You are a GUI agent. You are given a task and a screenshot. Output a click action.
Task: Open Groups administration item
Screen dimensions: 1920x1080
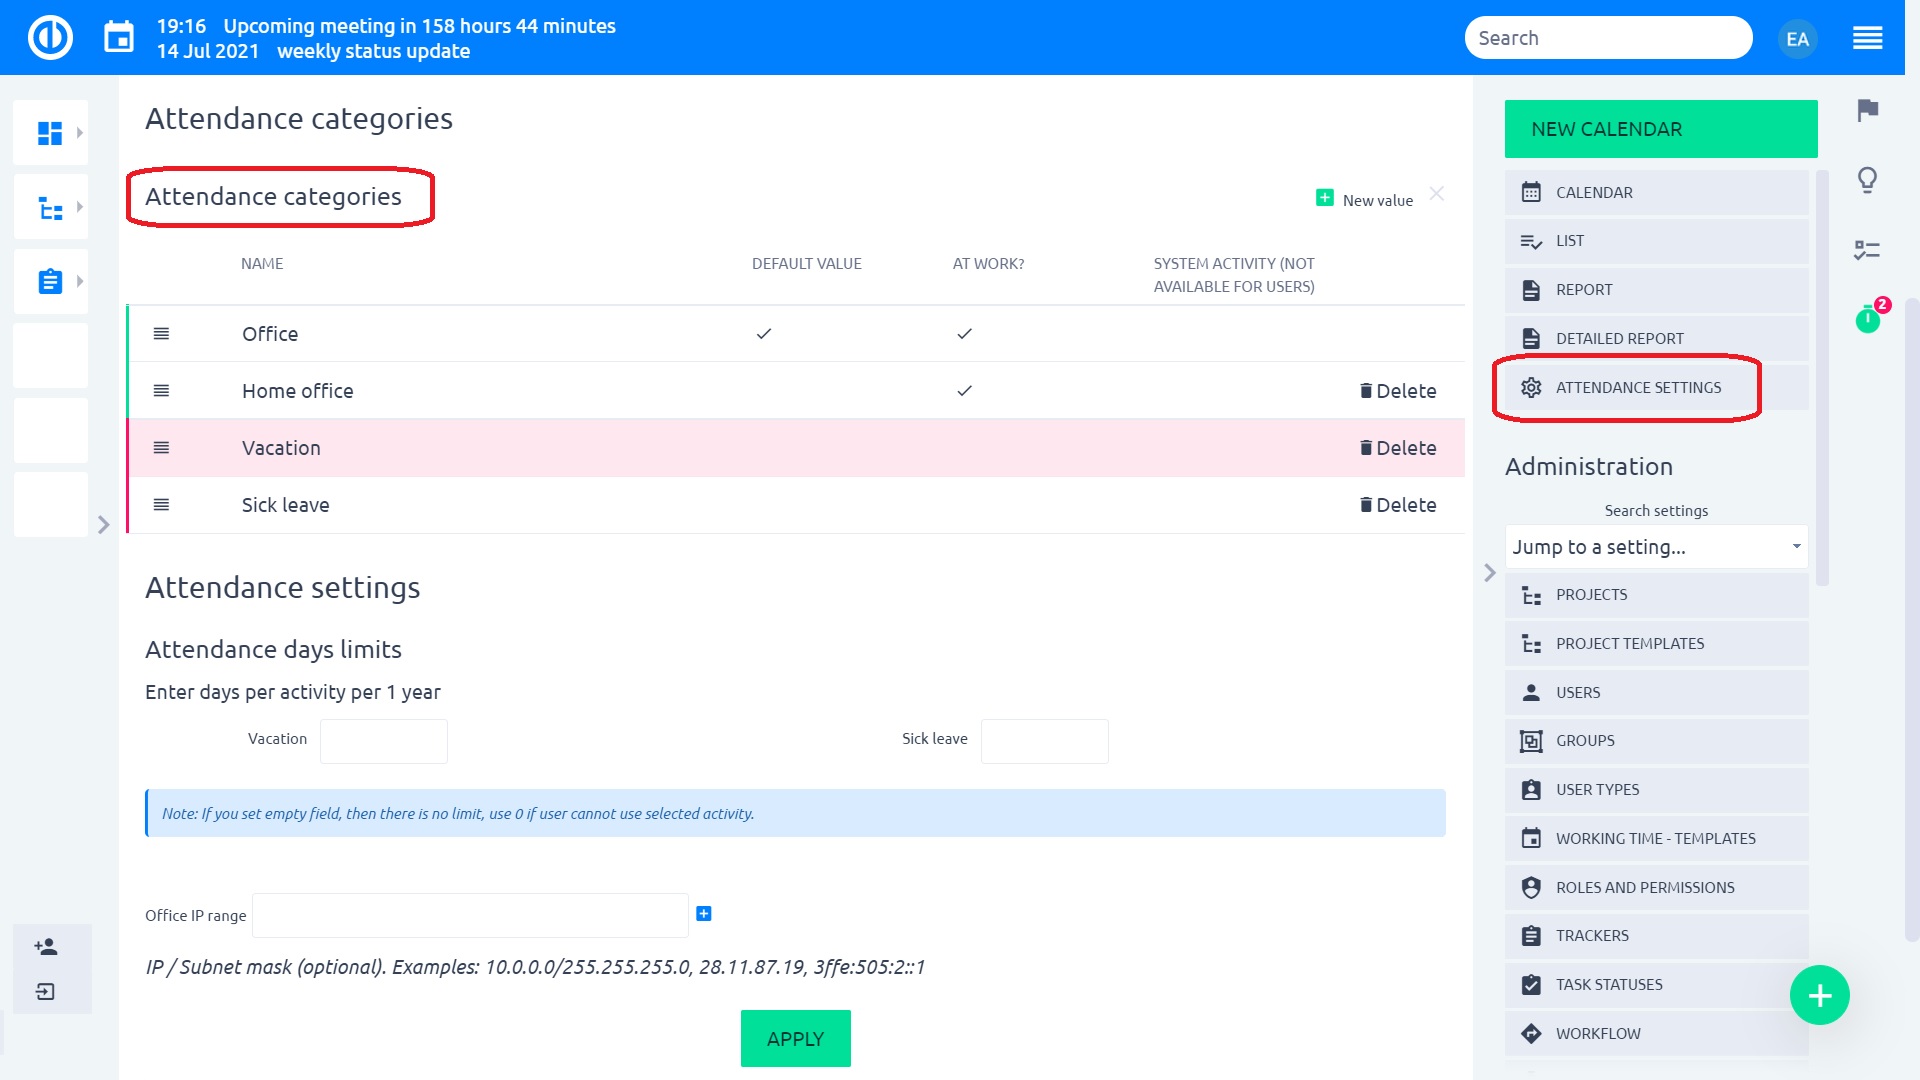1656,741
